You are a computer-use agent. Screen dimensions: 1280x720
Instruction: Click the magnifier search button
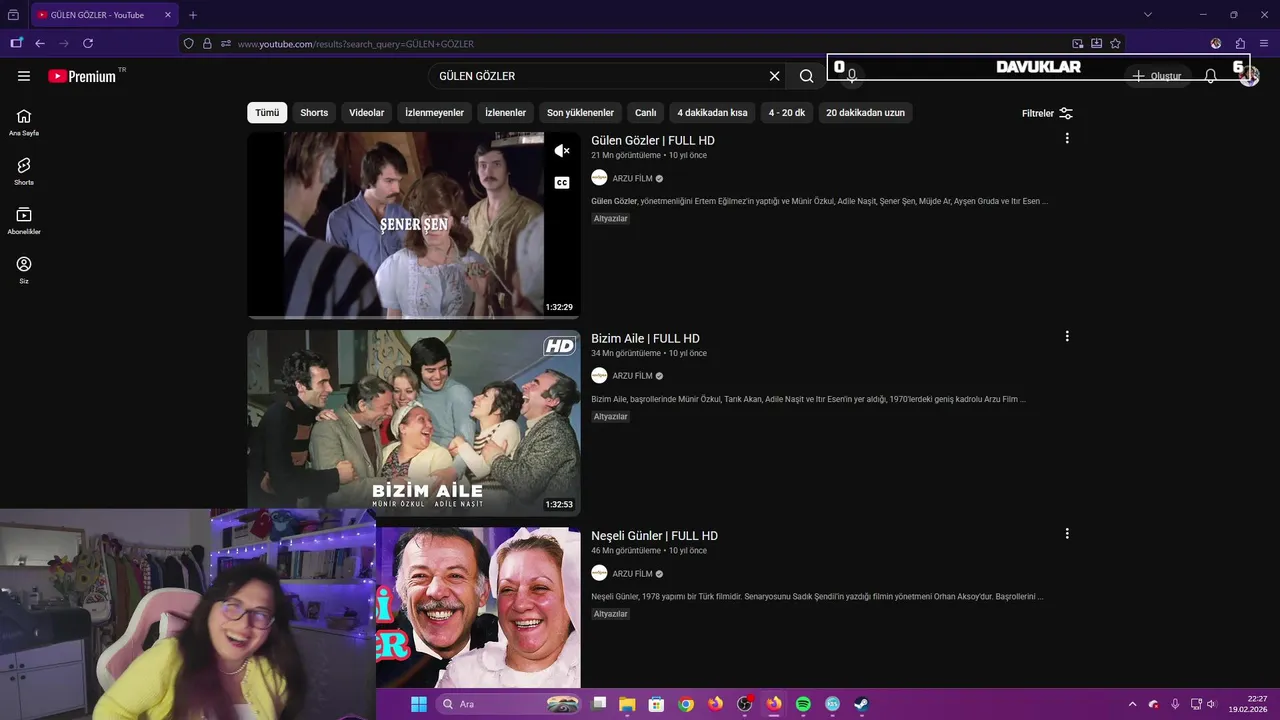point(806,76)
